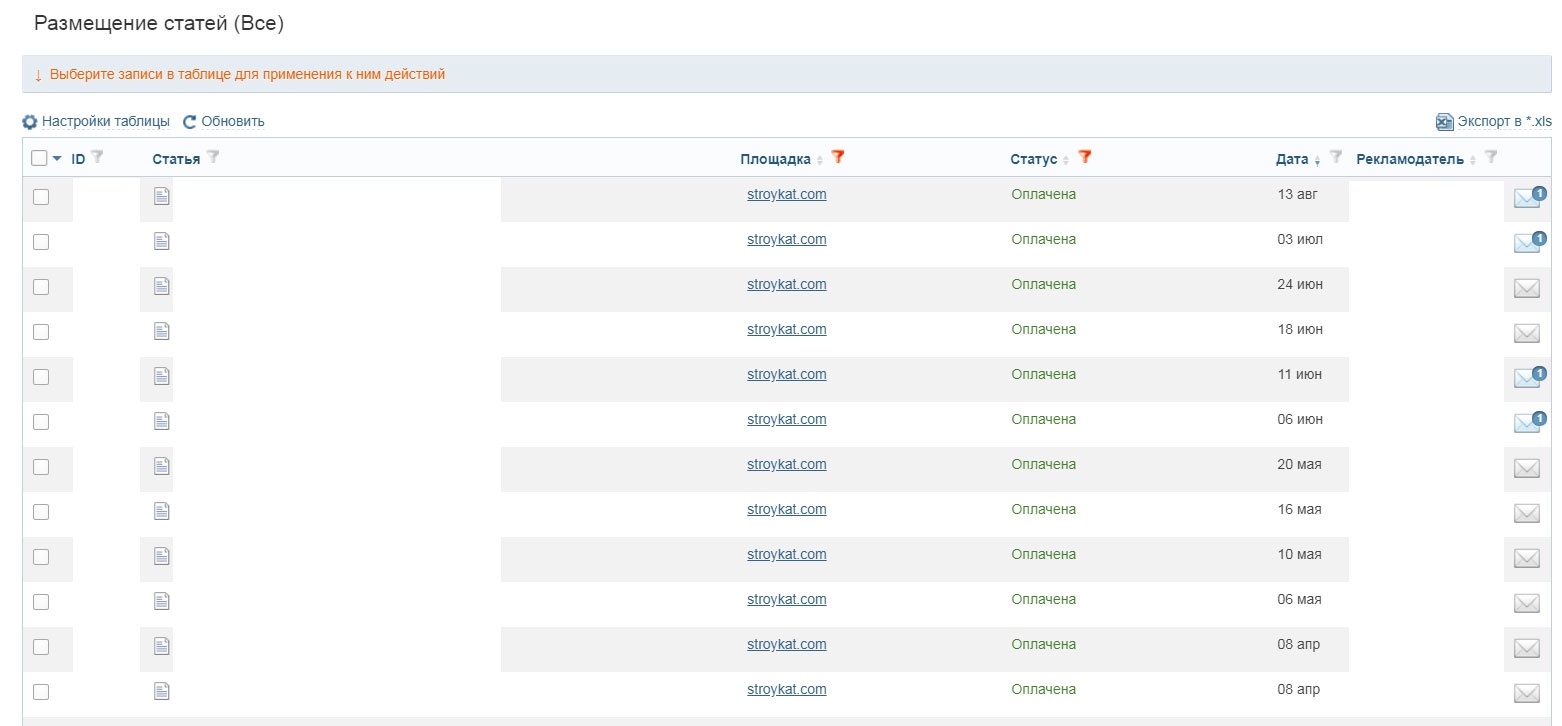Viewport: 1562px width, 726px height.
Task: Tick the checkbox for the 13 авг row
Action: pyautogui.click(x=41, y=197)
